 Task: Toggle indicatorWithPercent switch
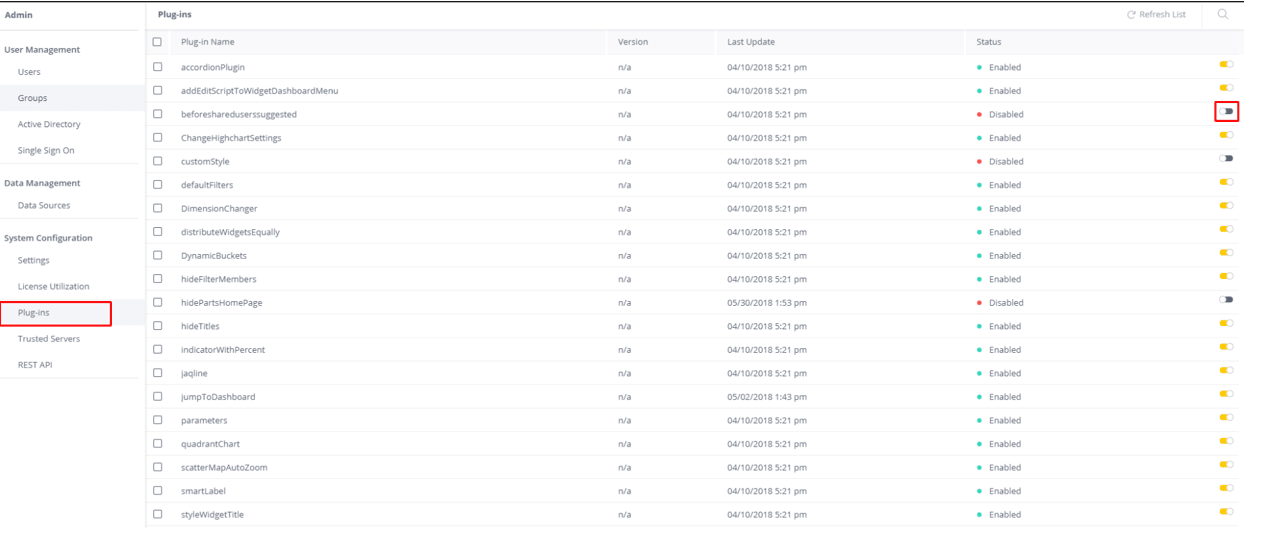pyautogui.click(x=1226, y=347)
